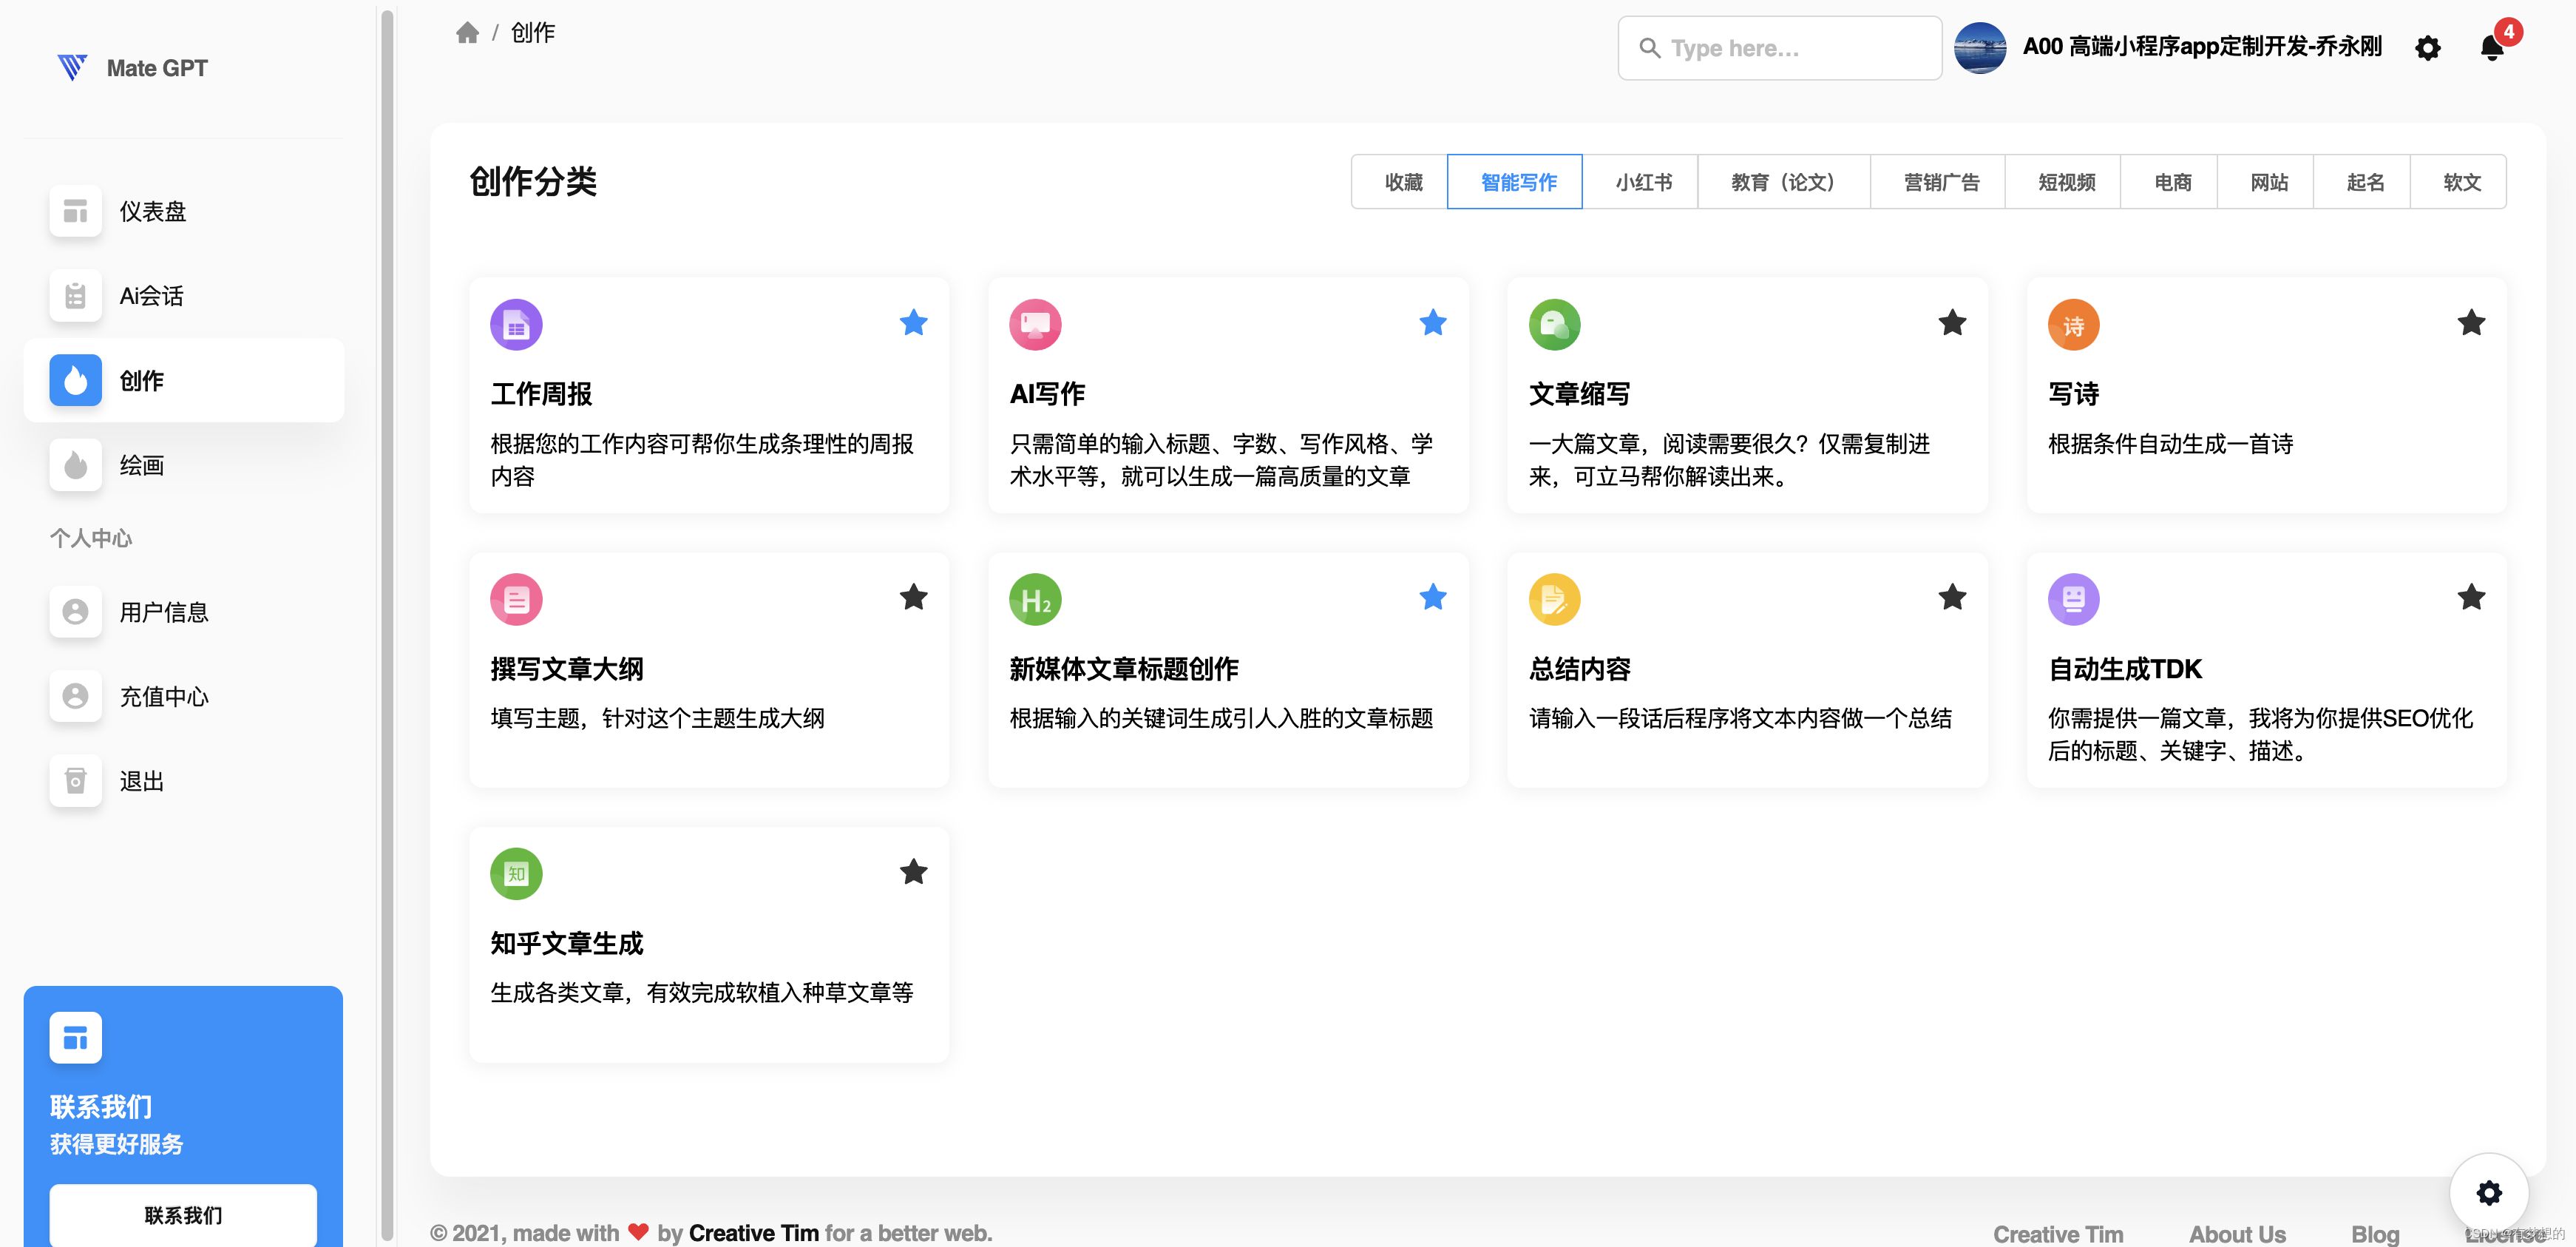Favorite 写诗 with its star
The height and width of the screenshot is (1247, 2576).
(2471, 322)
